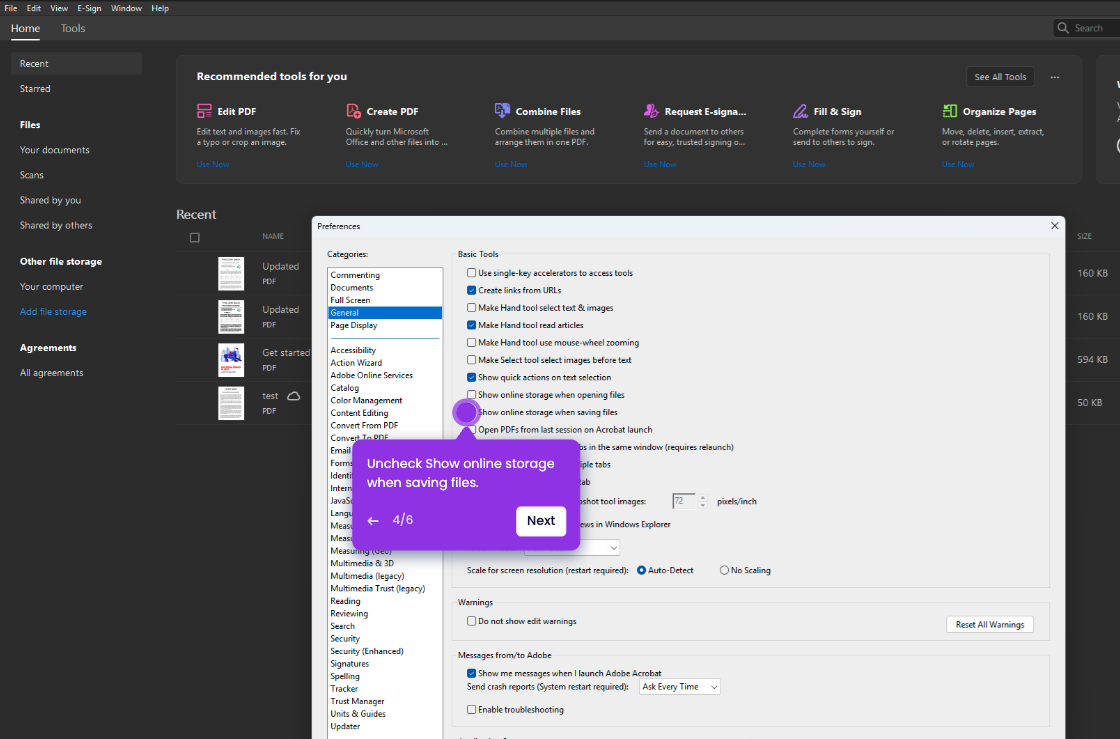Close the Preferences dialog
Viewport: 1120px width, 739px height.
coord(1054,226)
